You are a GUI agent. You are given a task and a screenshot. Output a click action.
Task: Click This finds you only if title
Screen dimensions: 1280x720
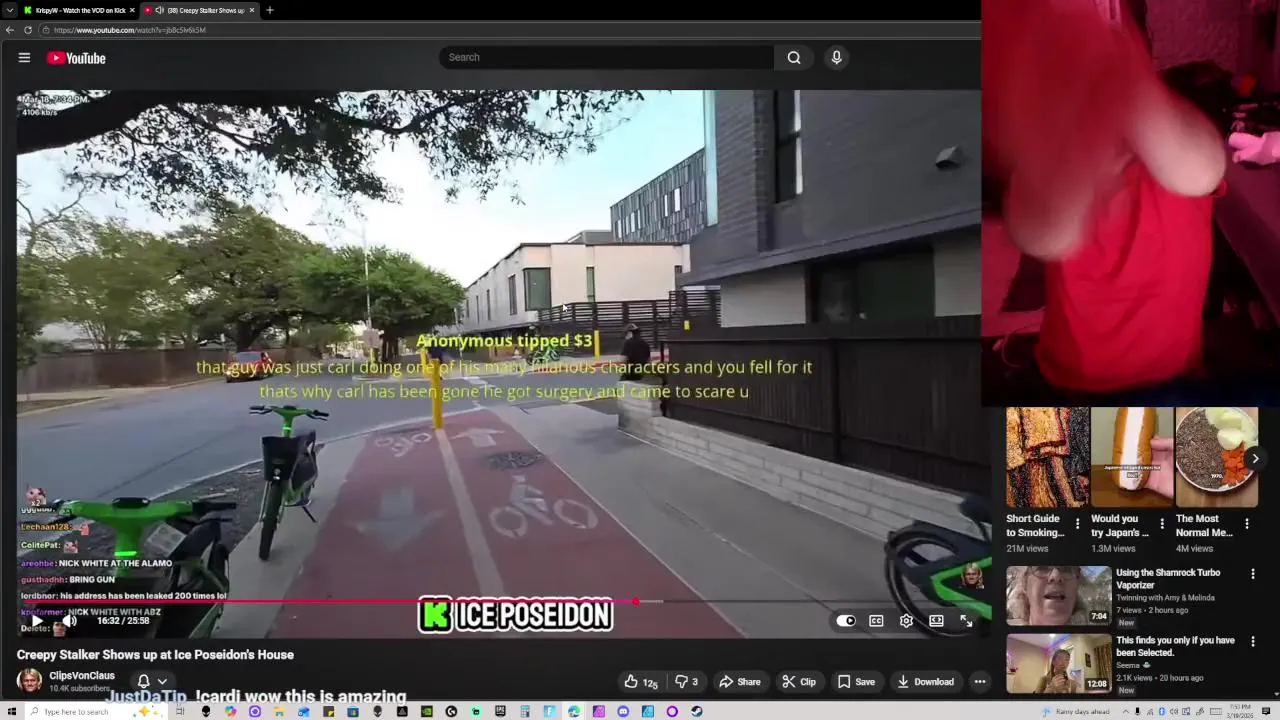1175,646
